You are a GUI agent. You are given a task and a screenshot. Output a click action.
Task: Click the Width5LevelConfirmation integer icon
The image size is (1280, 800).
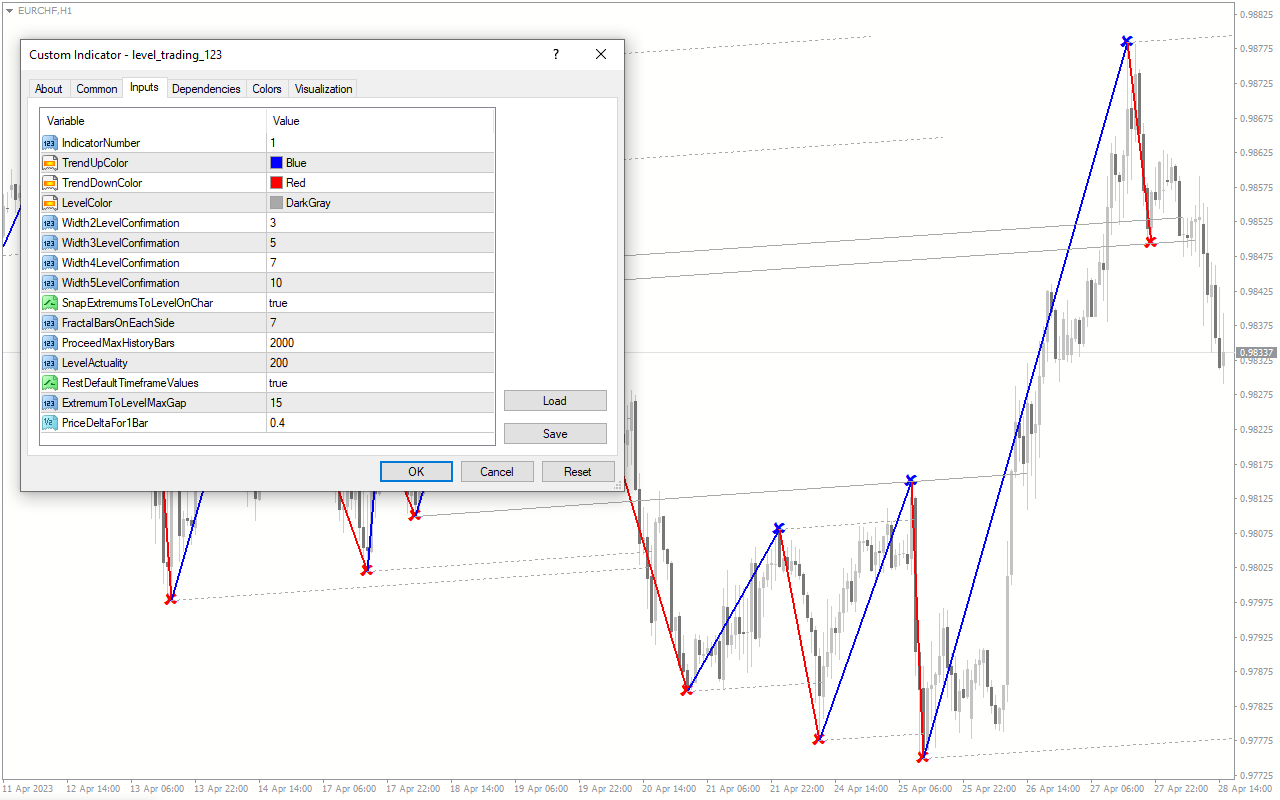click(50, 283)
